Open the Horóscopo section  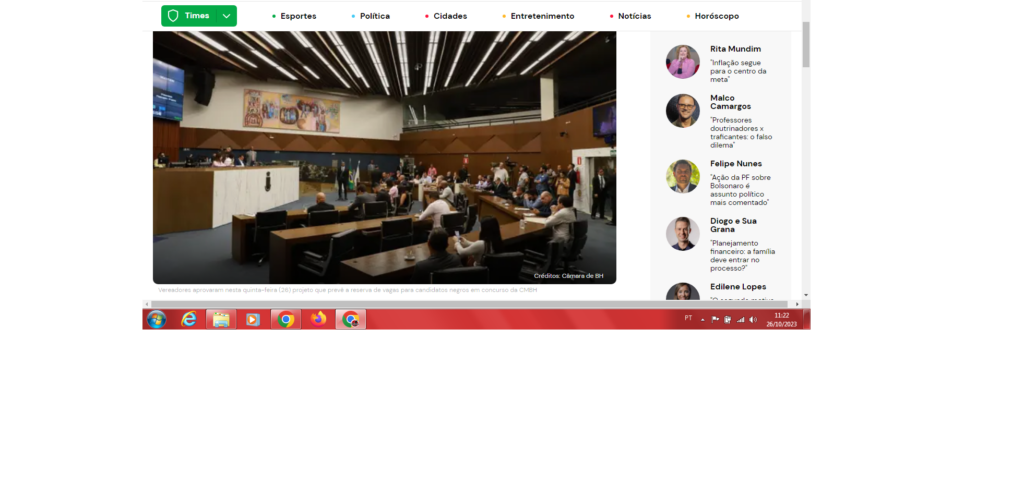(x=716, y=16)
